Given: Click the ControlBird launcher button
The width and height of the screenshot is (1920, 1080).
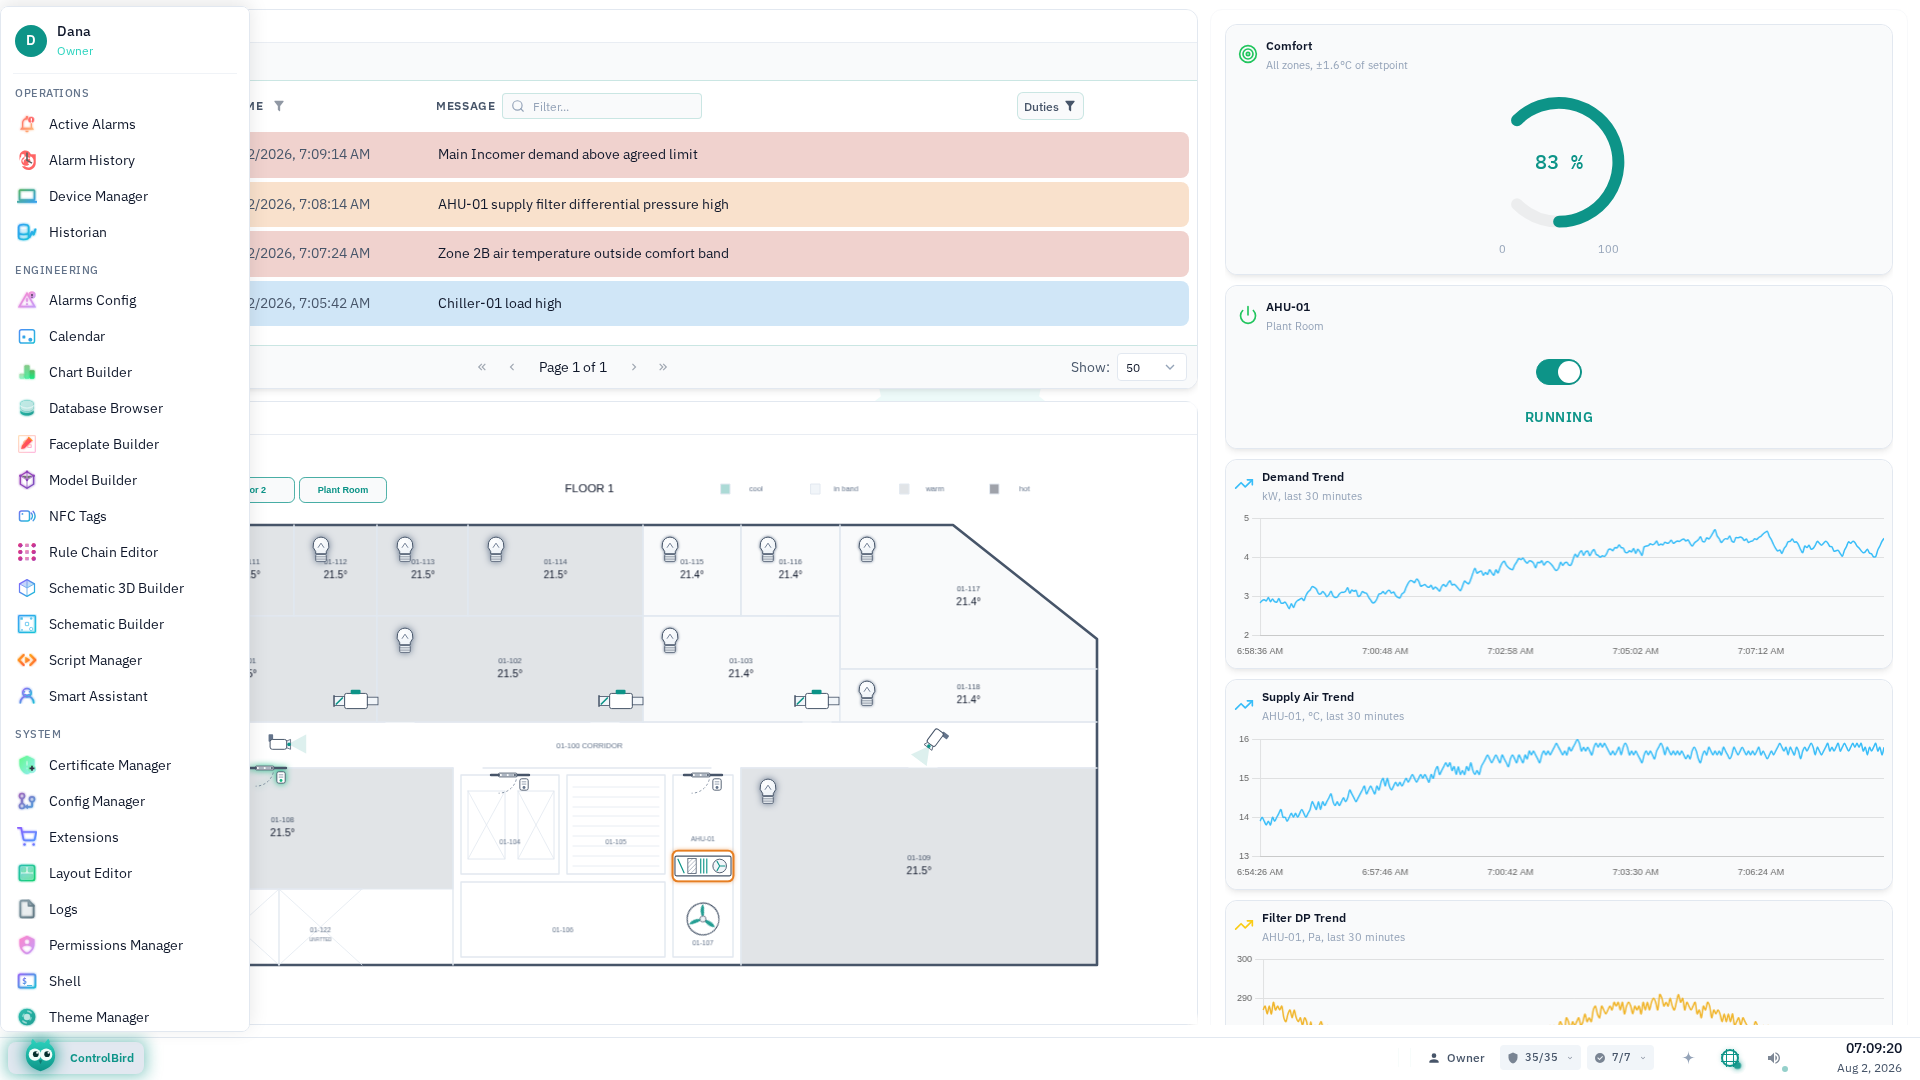Looking at the screenshot, I should point(78,1058).
